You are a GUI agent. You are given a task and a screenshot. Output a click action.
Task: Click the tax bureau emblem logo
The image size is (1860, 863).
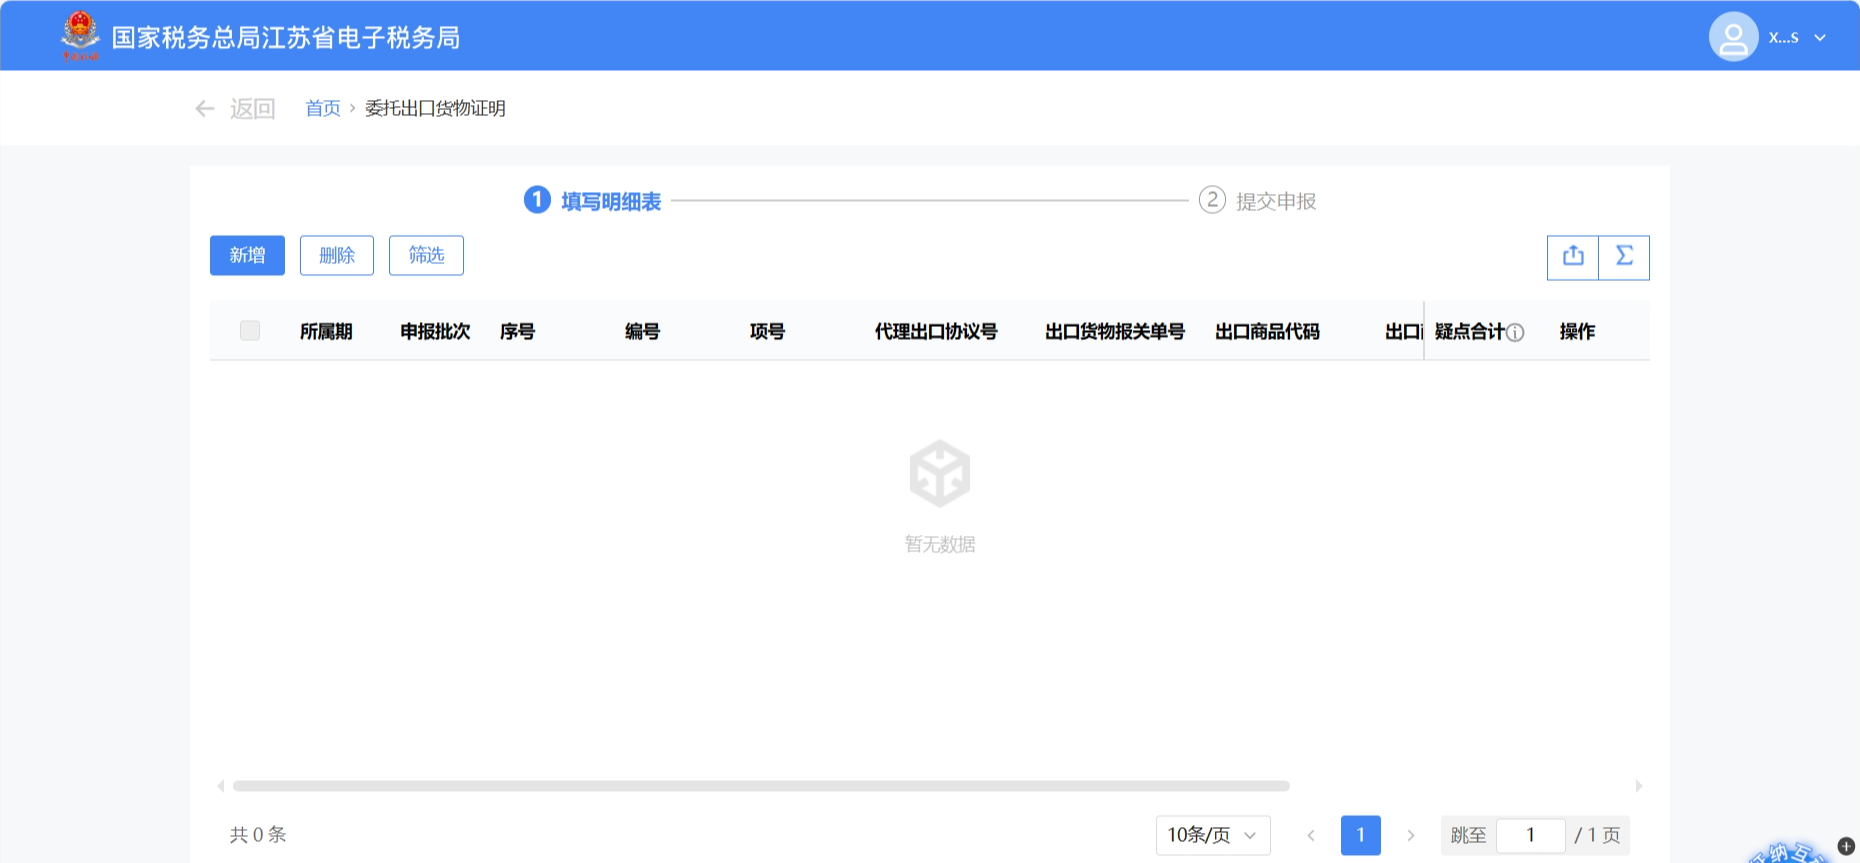click(x=80, y=36)
